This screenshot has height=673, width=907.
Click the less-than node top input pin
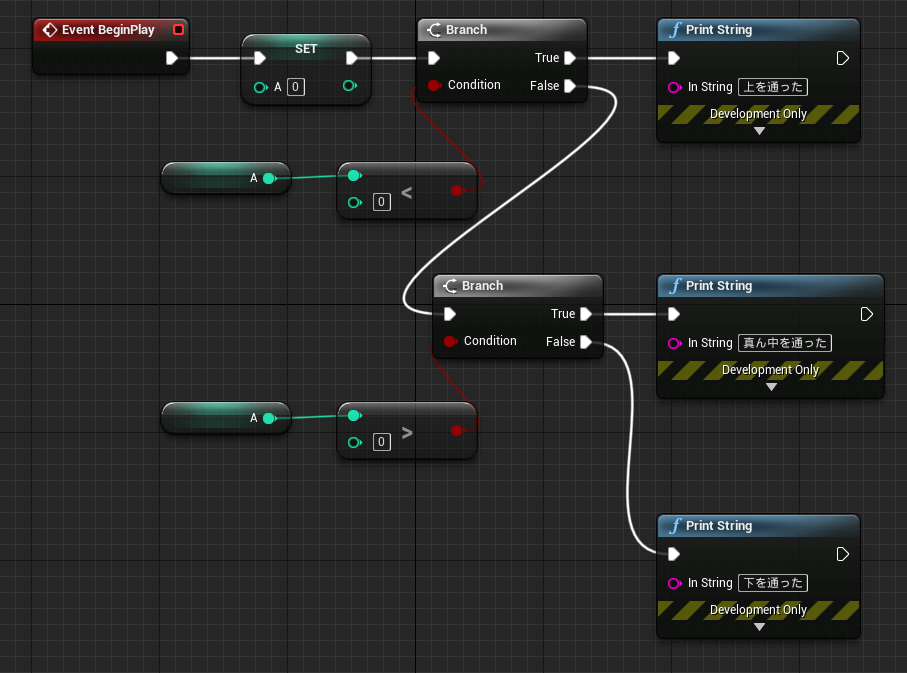[355, 175]
